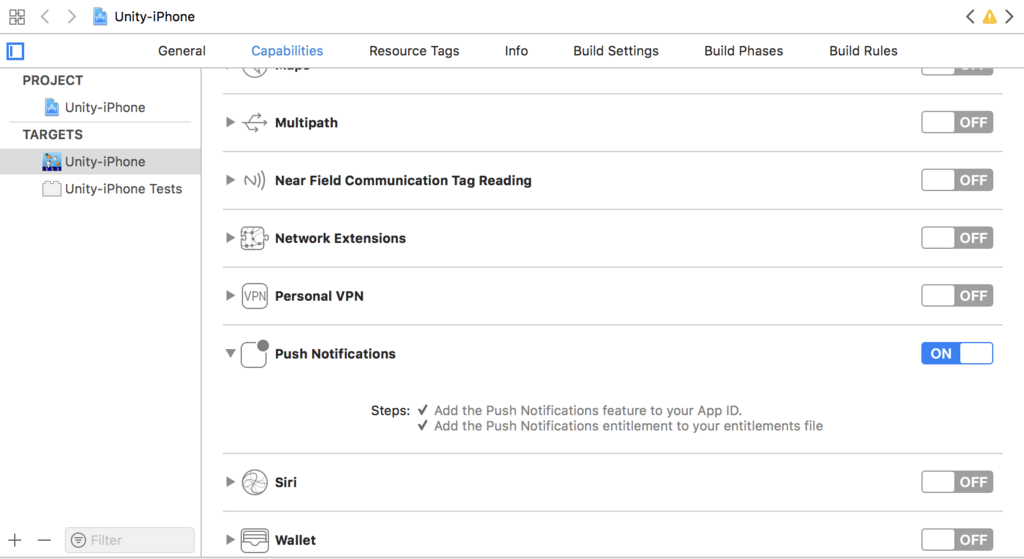Click the yellow warning triangle icon
The width and height of the screenshot is (1024, 559).
[x=990, y=17]
